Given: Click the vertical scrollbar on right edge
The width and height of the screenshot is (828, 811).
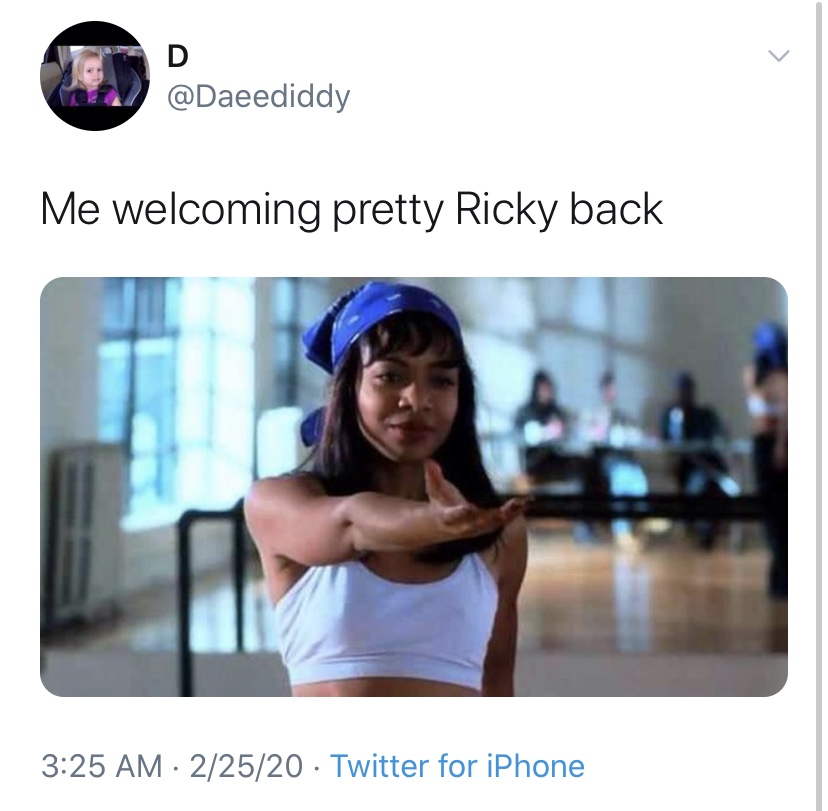Looking at the screenshot, I should (x=819, y=406).
